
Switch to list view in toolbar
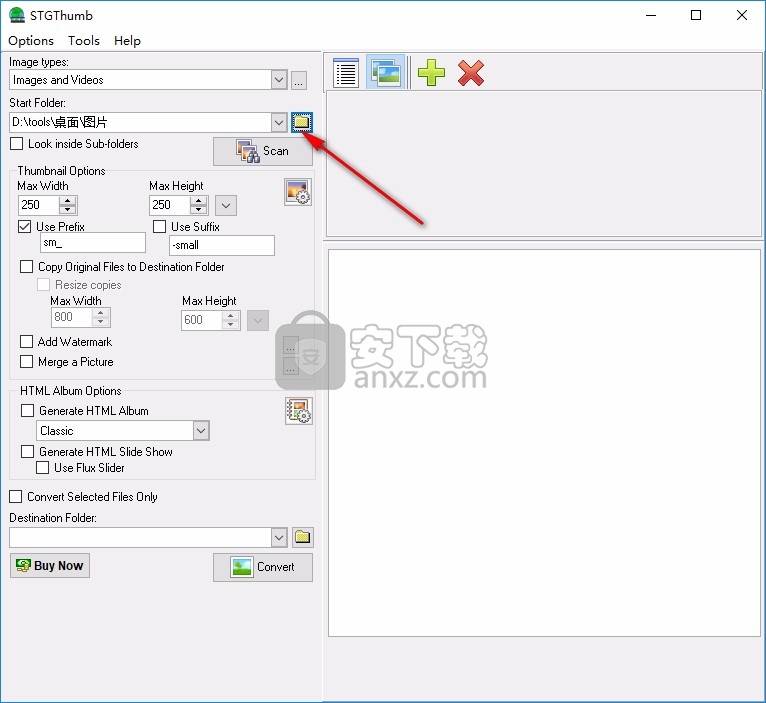(x=346, y=73)
